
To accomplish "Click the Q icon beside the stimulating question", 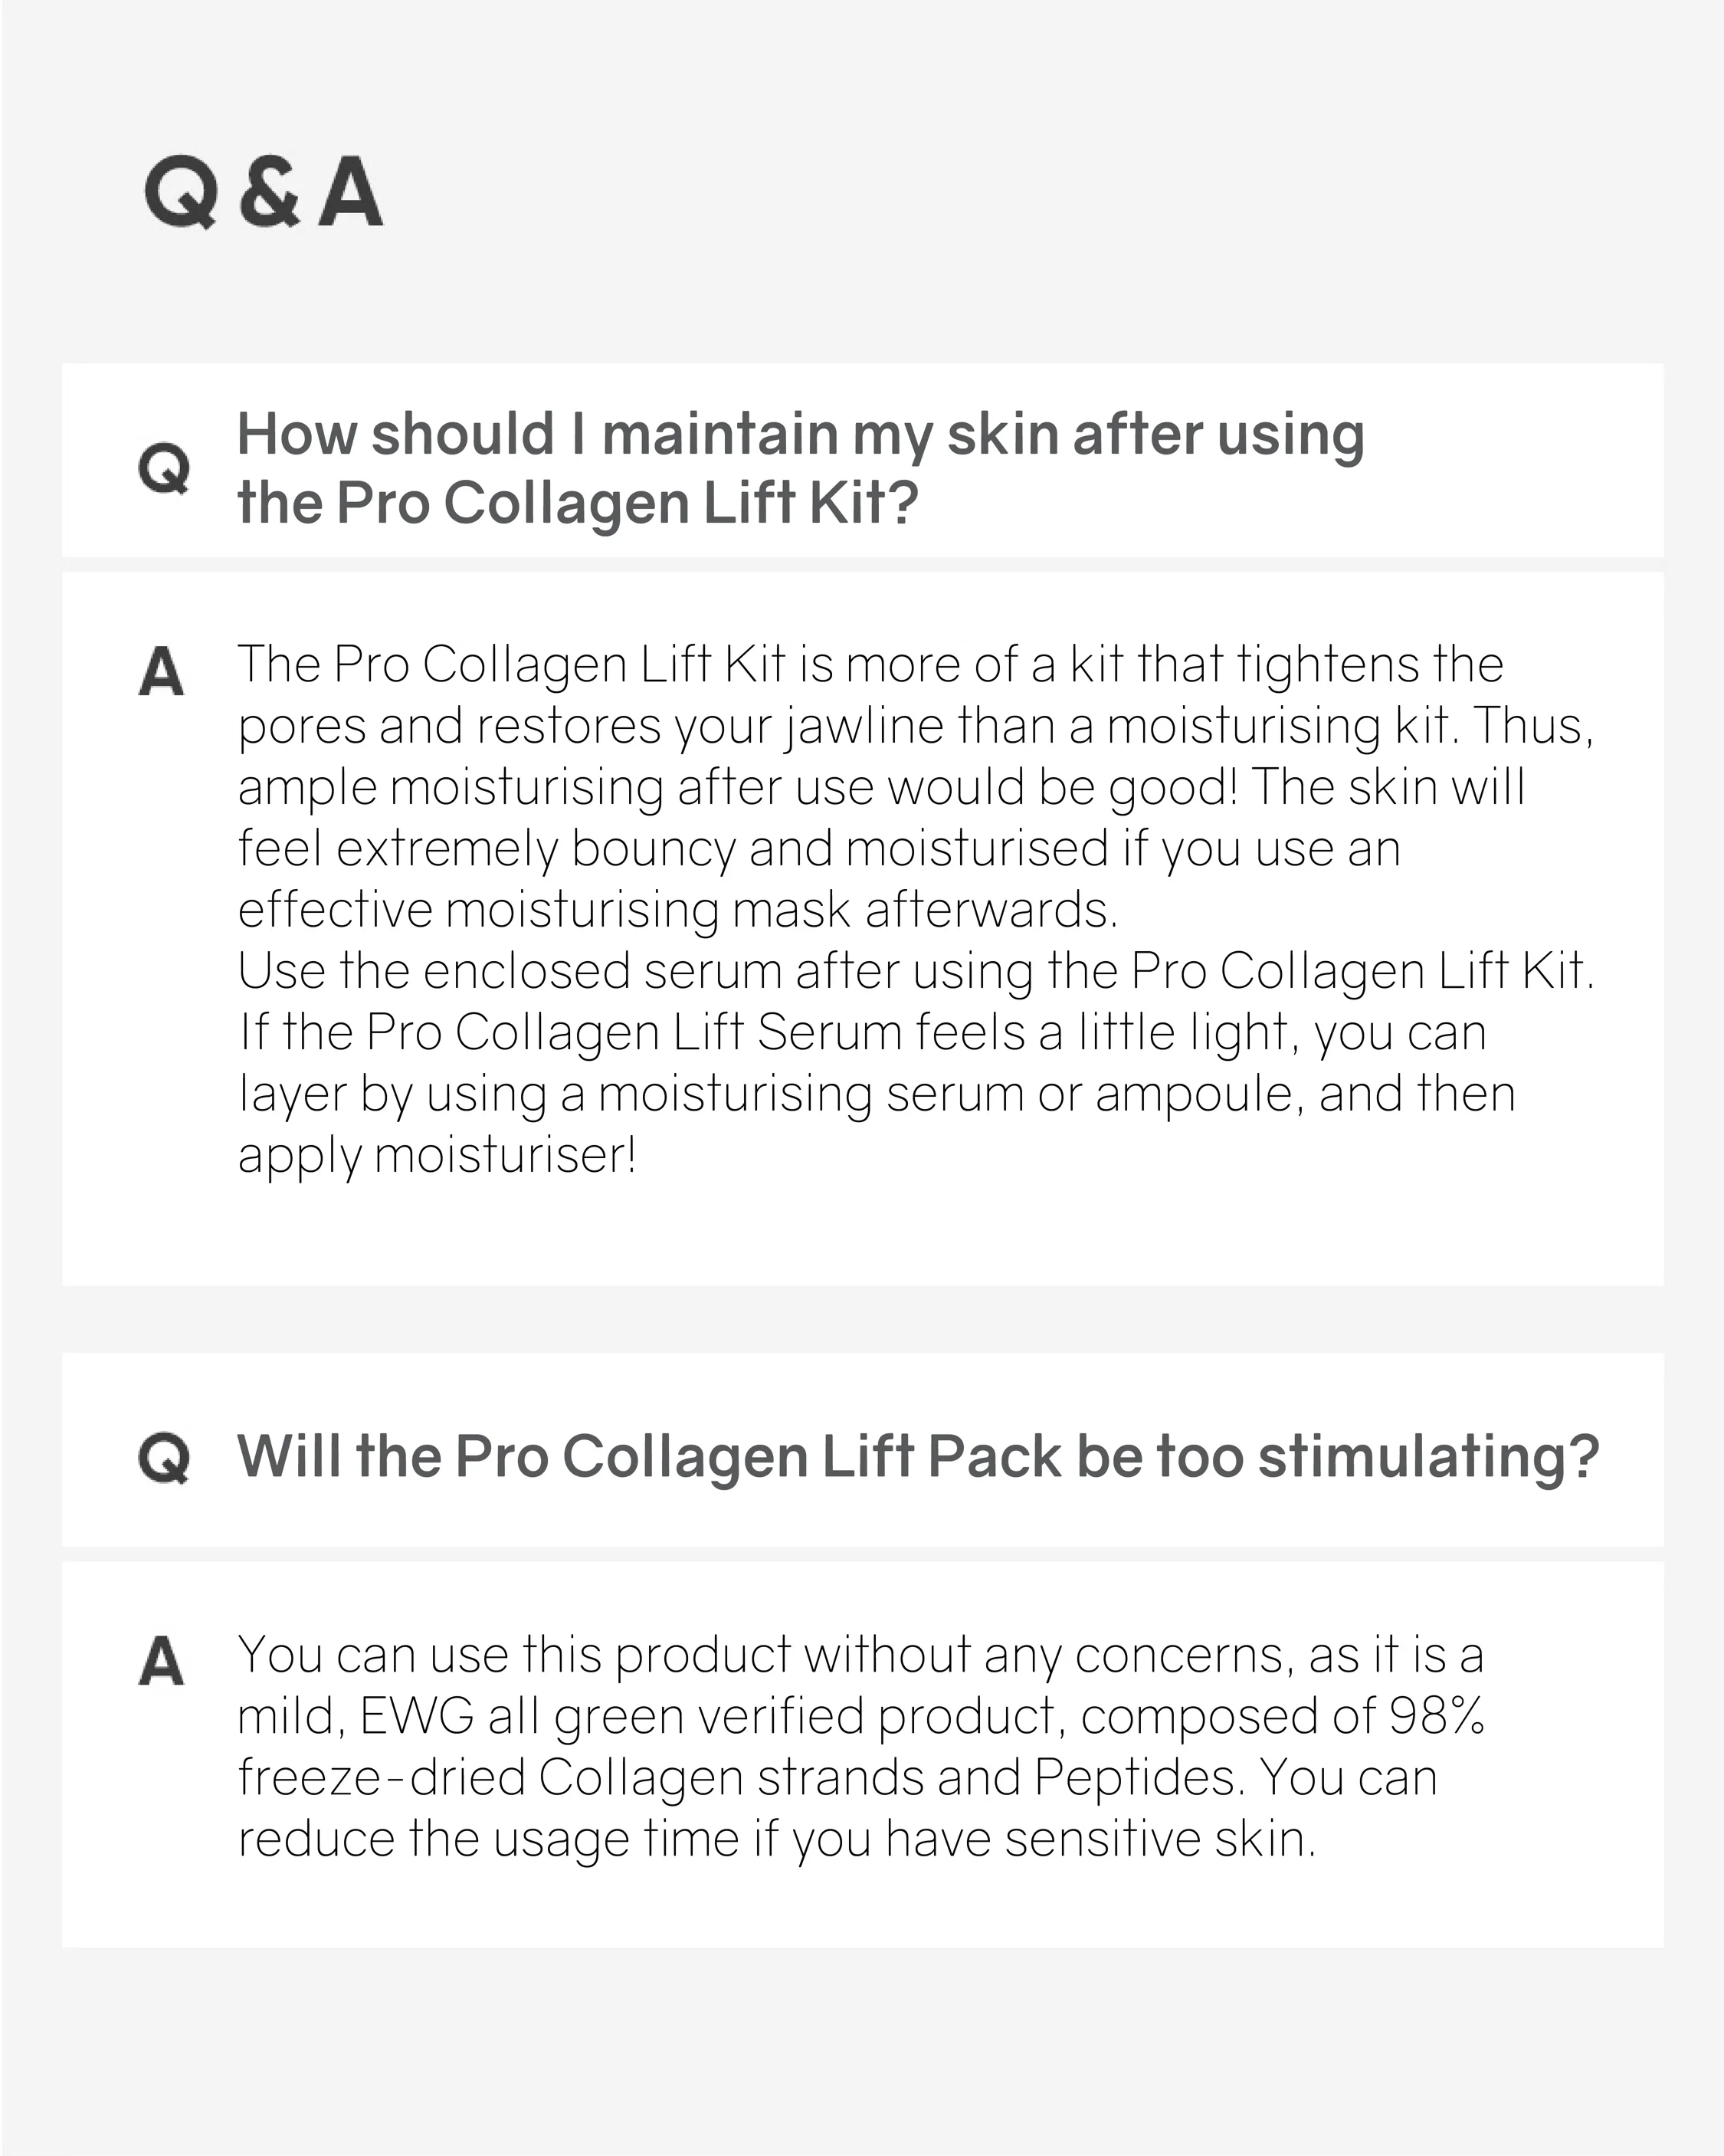I will (x=164, y=1458).
